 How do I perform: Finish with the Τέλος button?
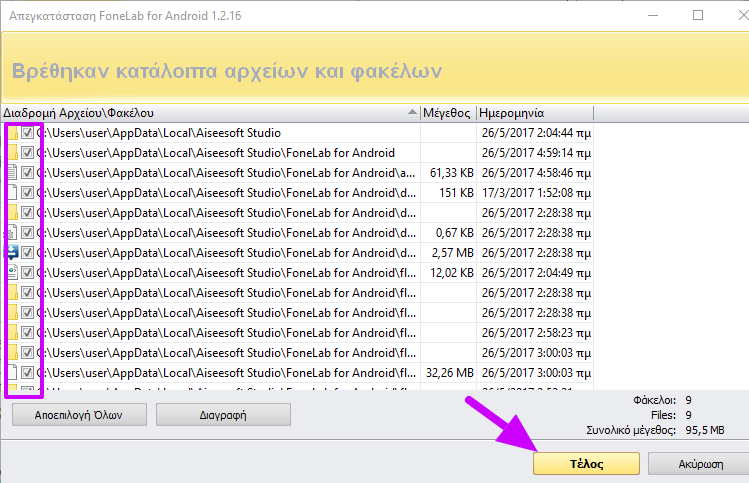pos(587,463)
